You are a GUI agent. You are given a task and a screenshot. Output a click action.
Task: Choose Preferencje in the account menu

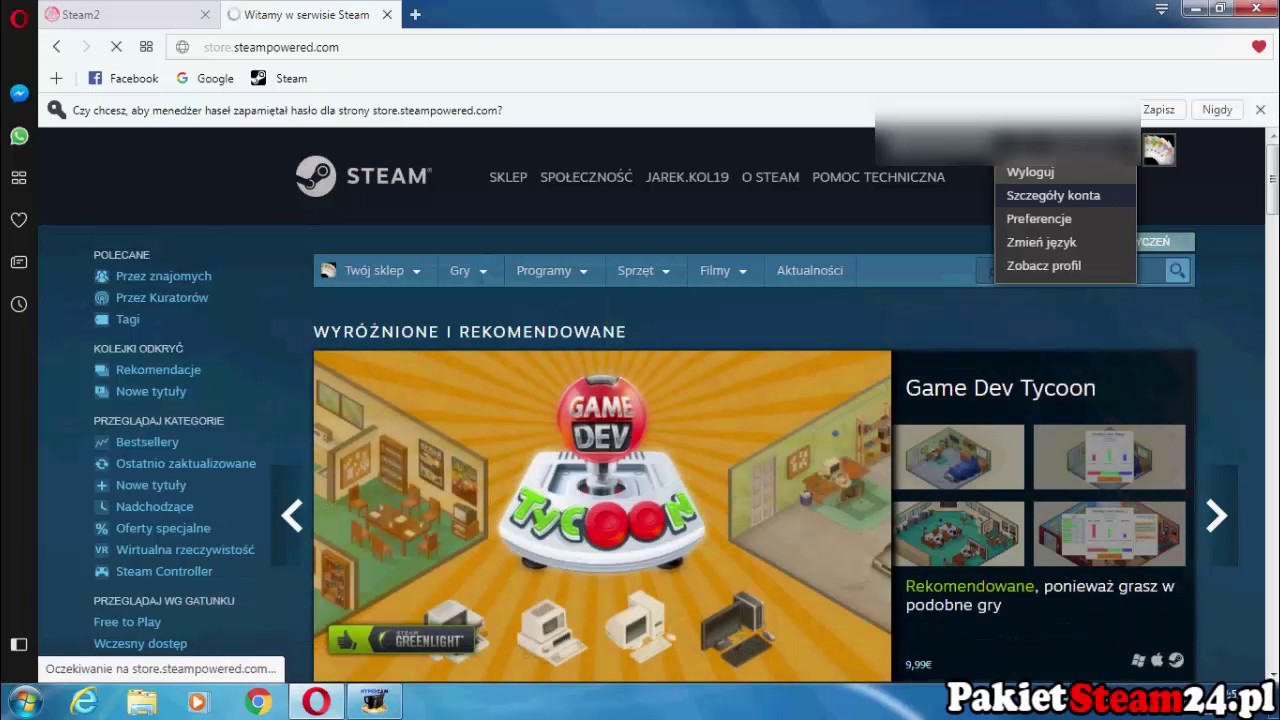[x=1039, y=219]
